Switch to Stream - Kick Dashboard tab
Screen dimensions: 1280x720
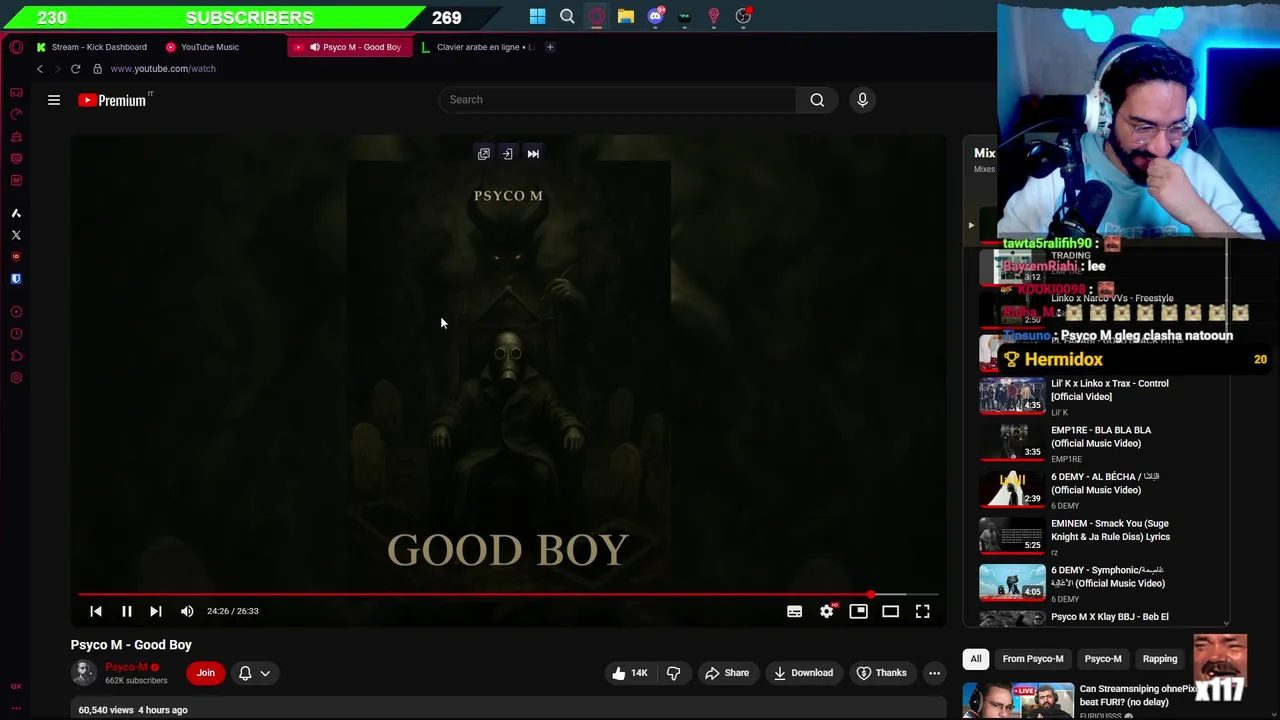(x=91, y=47)
